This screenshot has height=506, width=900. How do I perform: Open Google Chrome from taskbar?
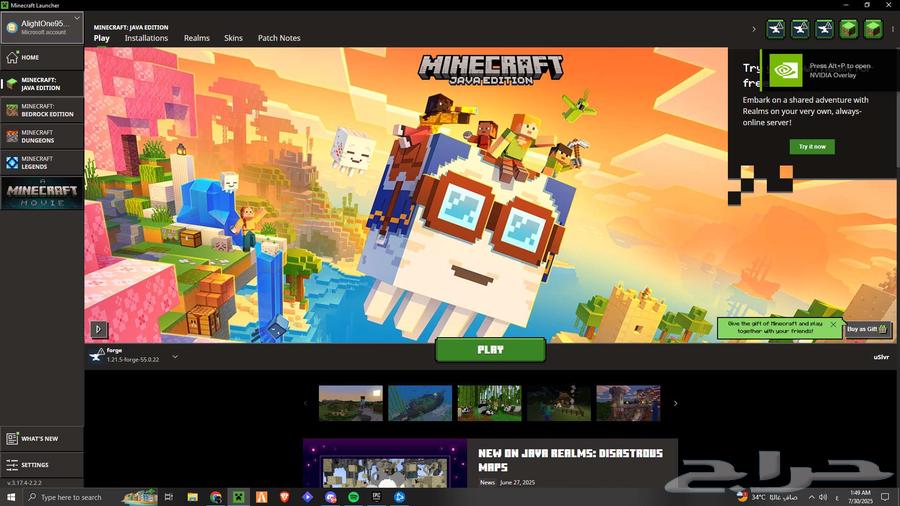pyautogui.click(x=216, y=497)
